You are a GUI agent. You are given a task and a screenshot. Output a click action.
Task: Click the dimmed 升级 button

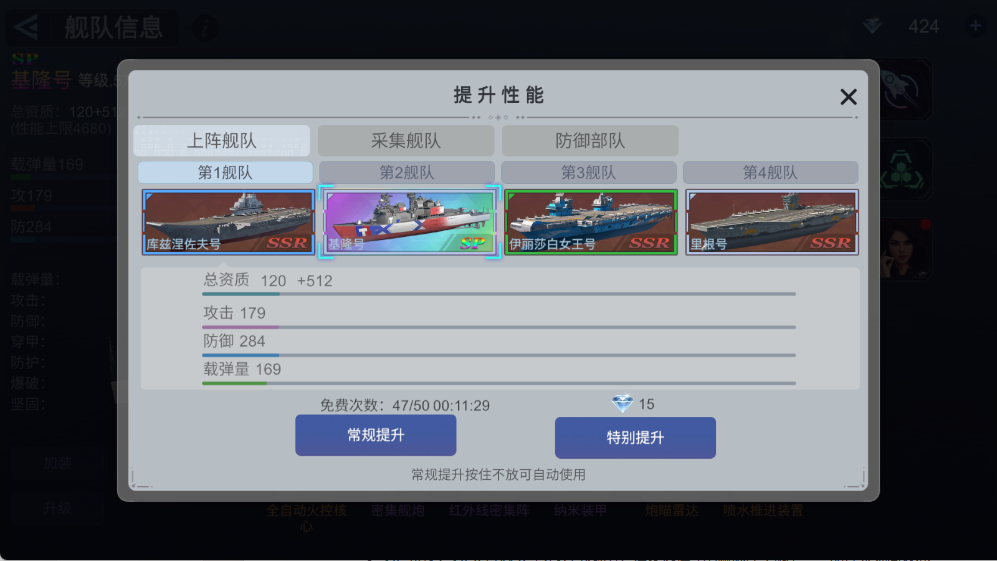click(57, 508)
